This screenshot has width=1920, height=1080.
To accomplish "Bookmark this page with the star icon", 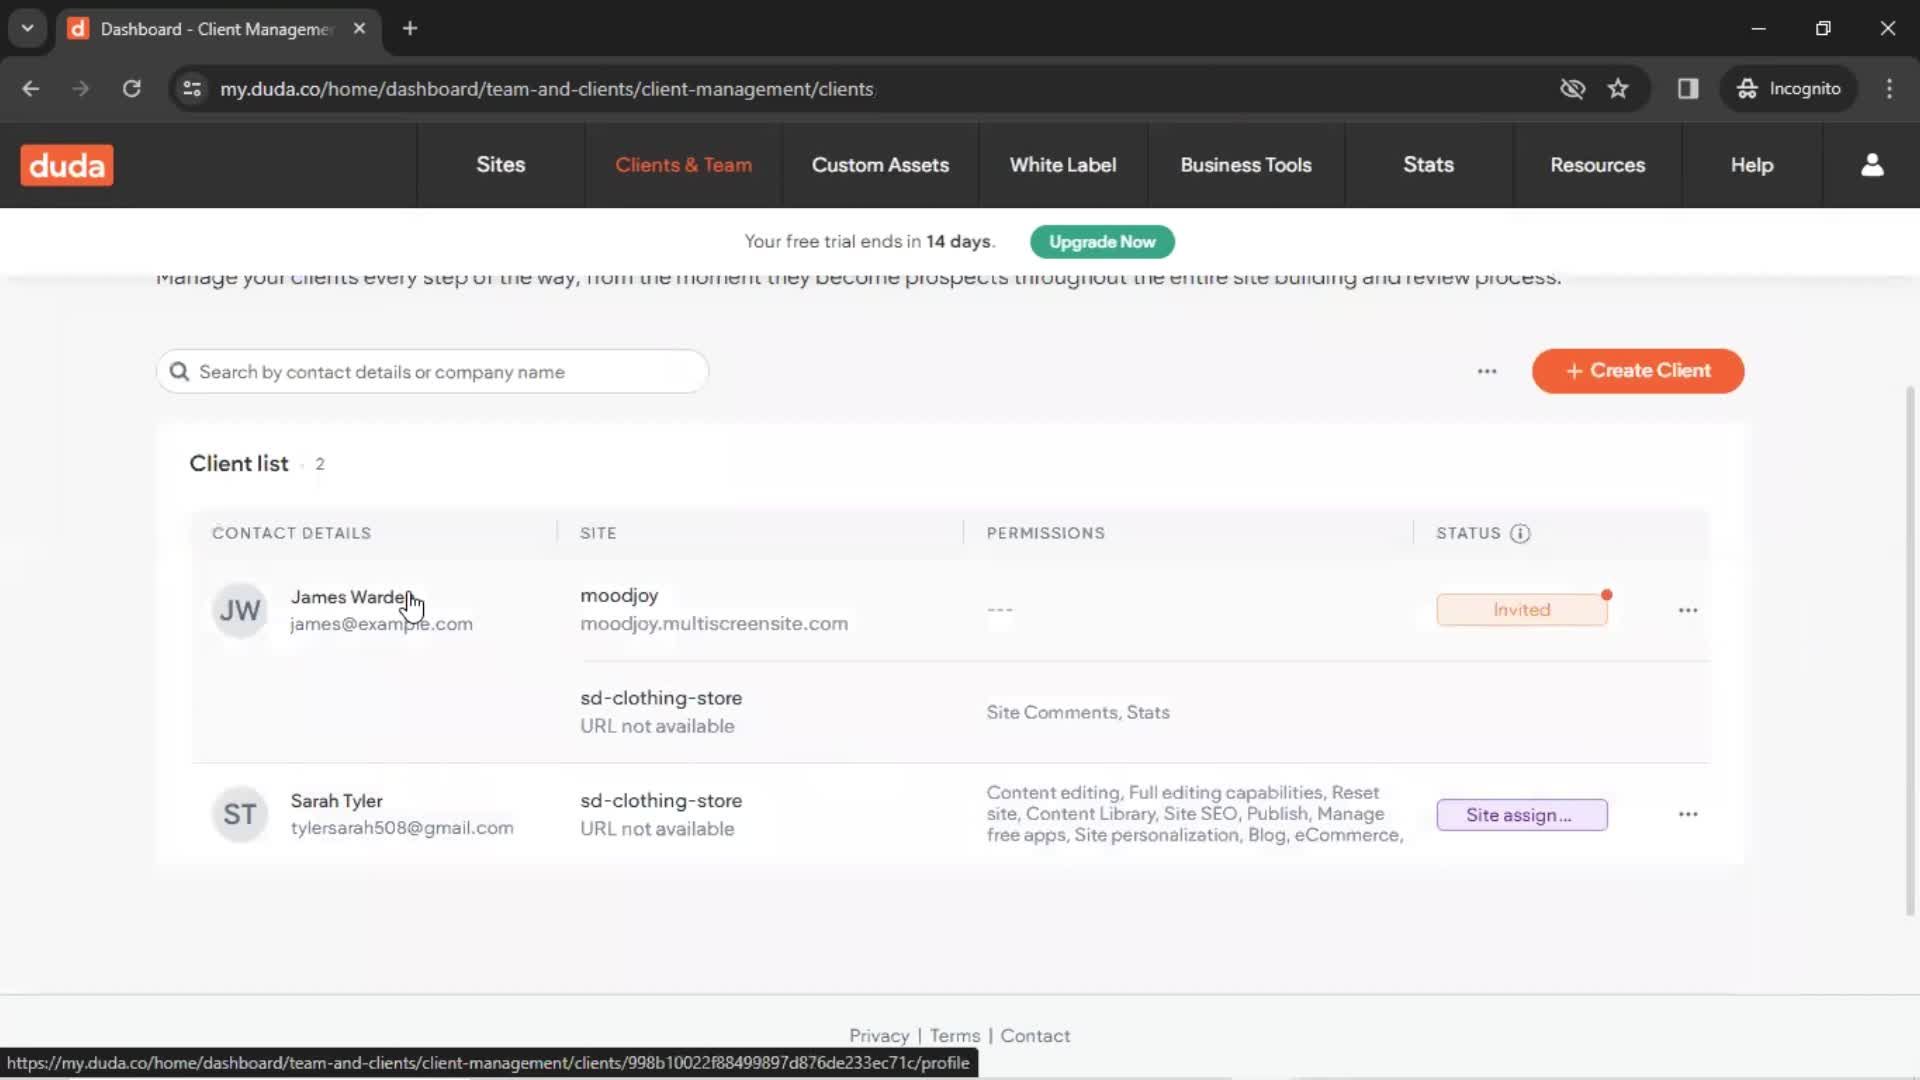I will (x=1618, y=89).
